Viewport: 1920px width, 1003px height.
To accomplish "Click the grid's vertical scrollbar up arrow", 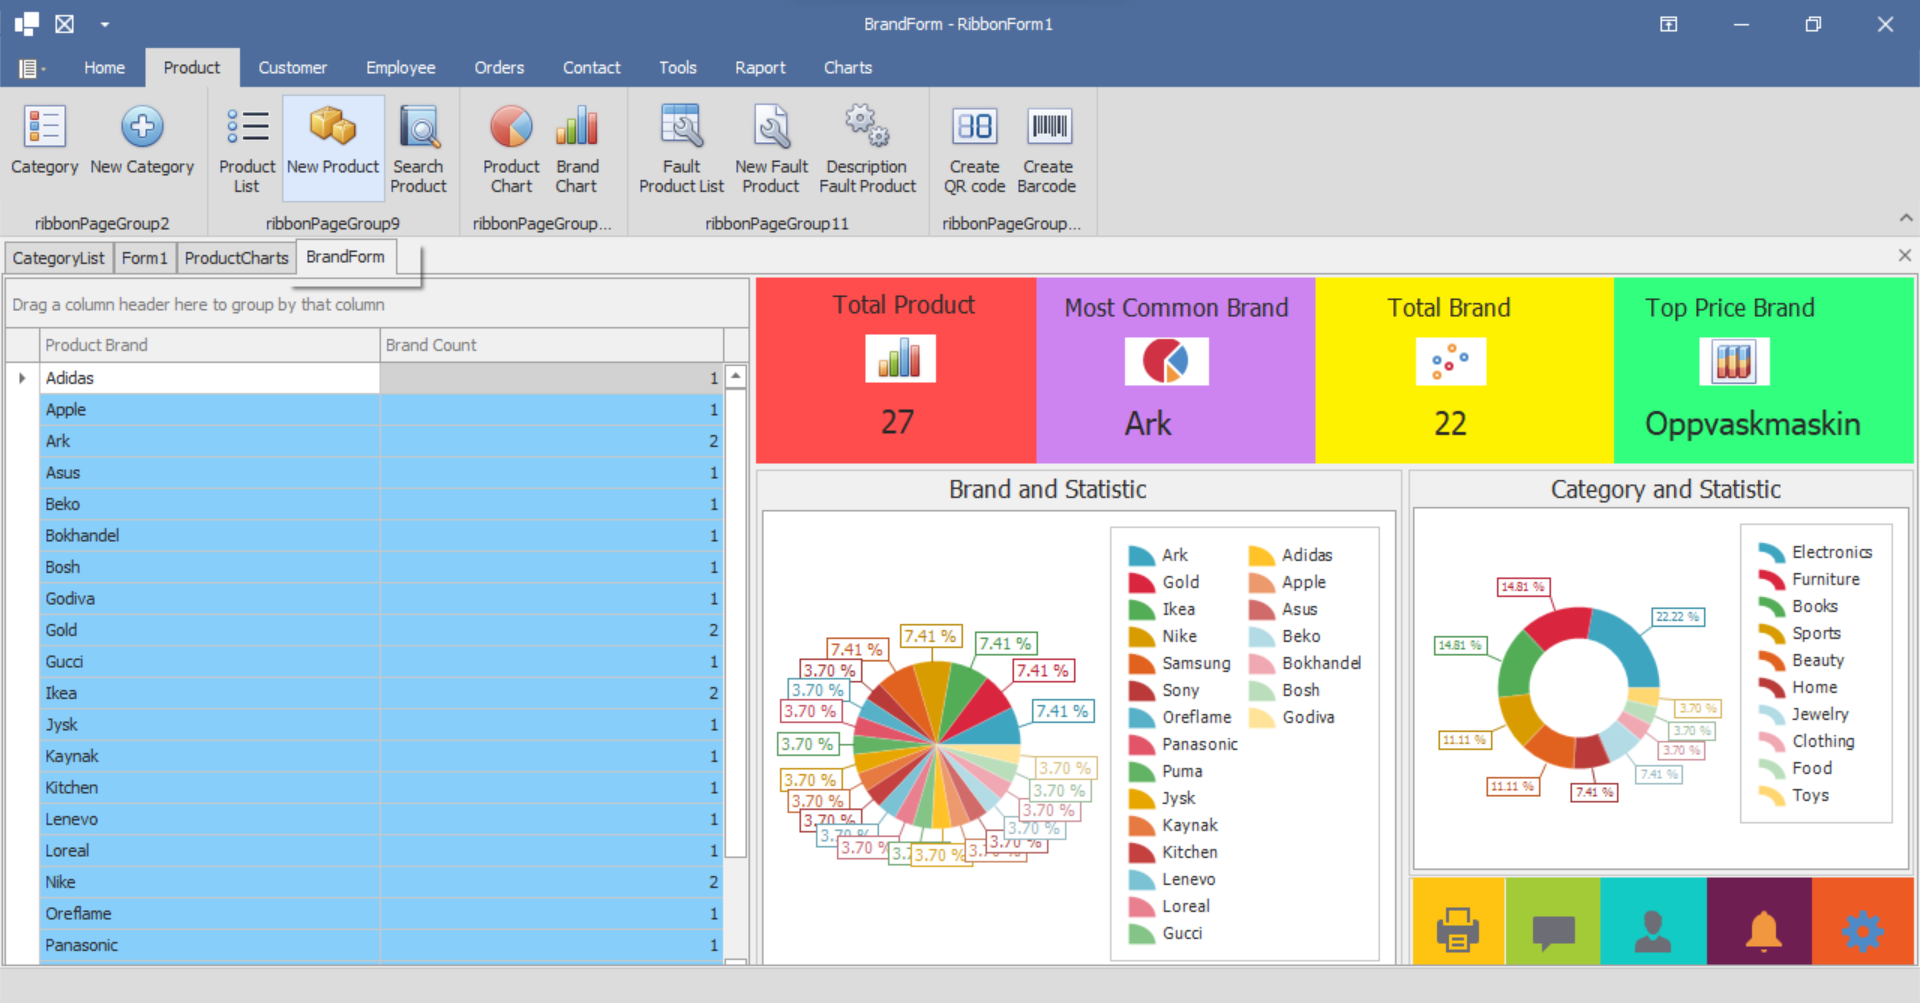I will (736, 376).
